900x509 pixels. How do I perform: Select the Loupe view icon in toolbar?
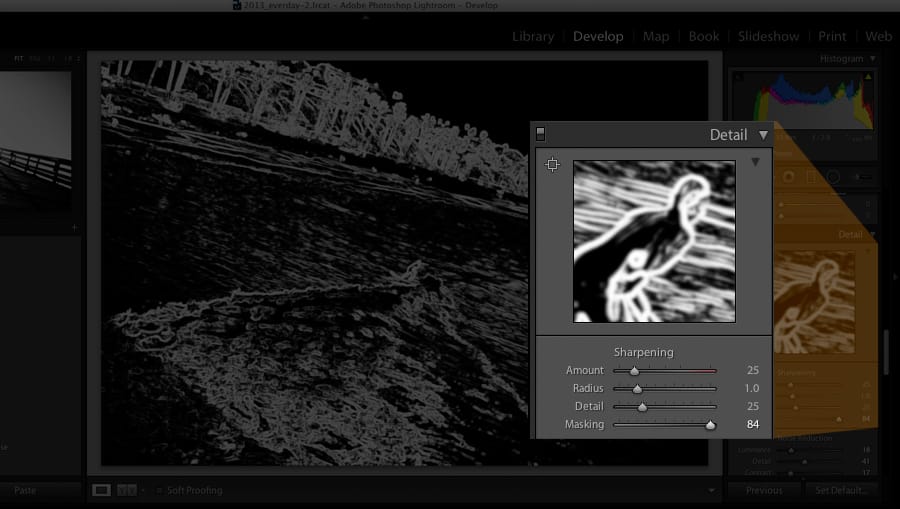pyautogui.click(x=101, y=490)
